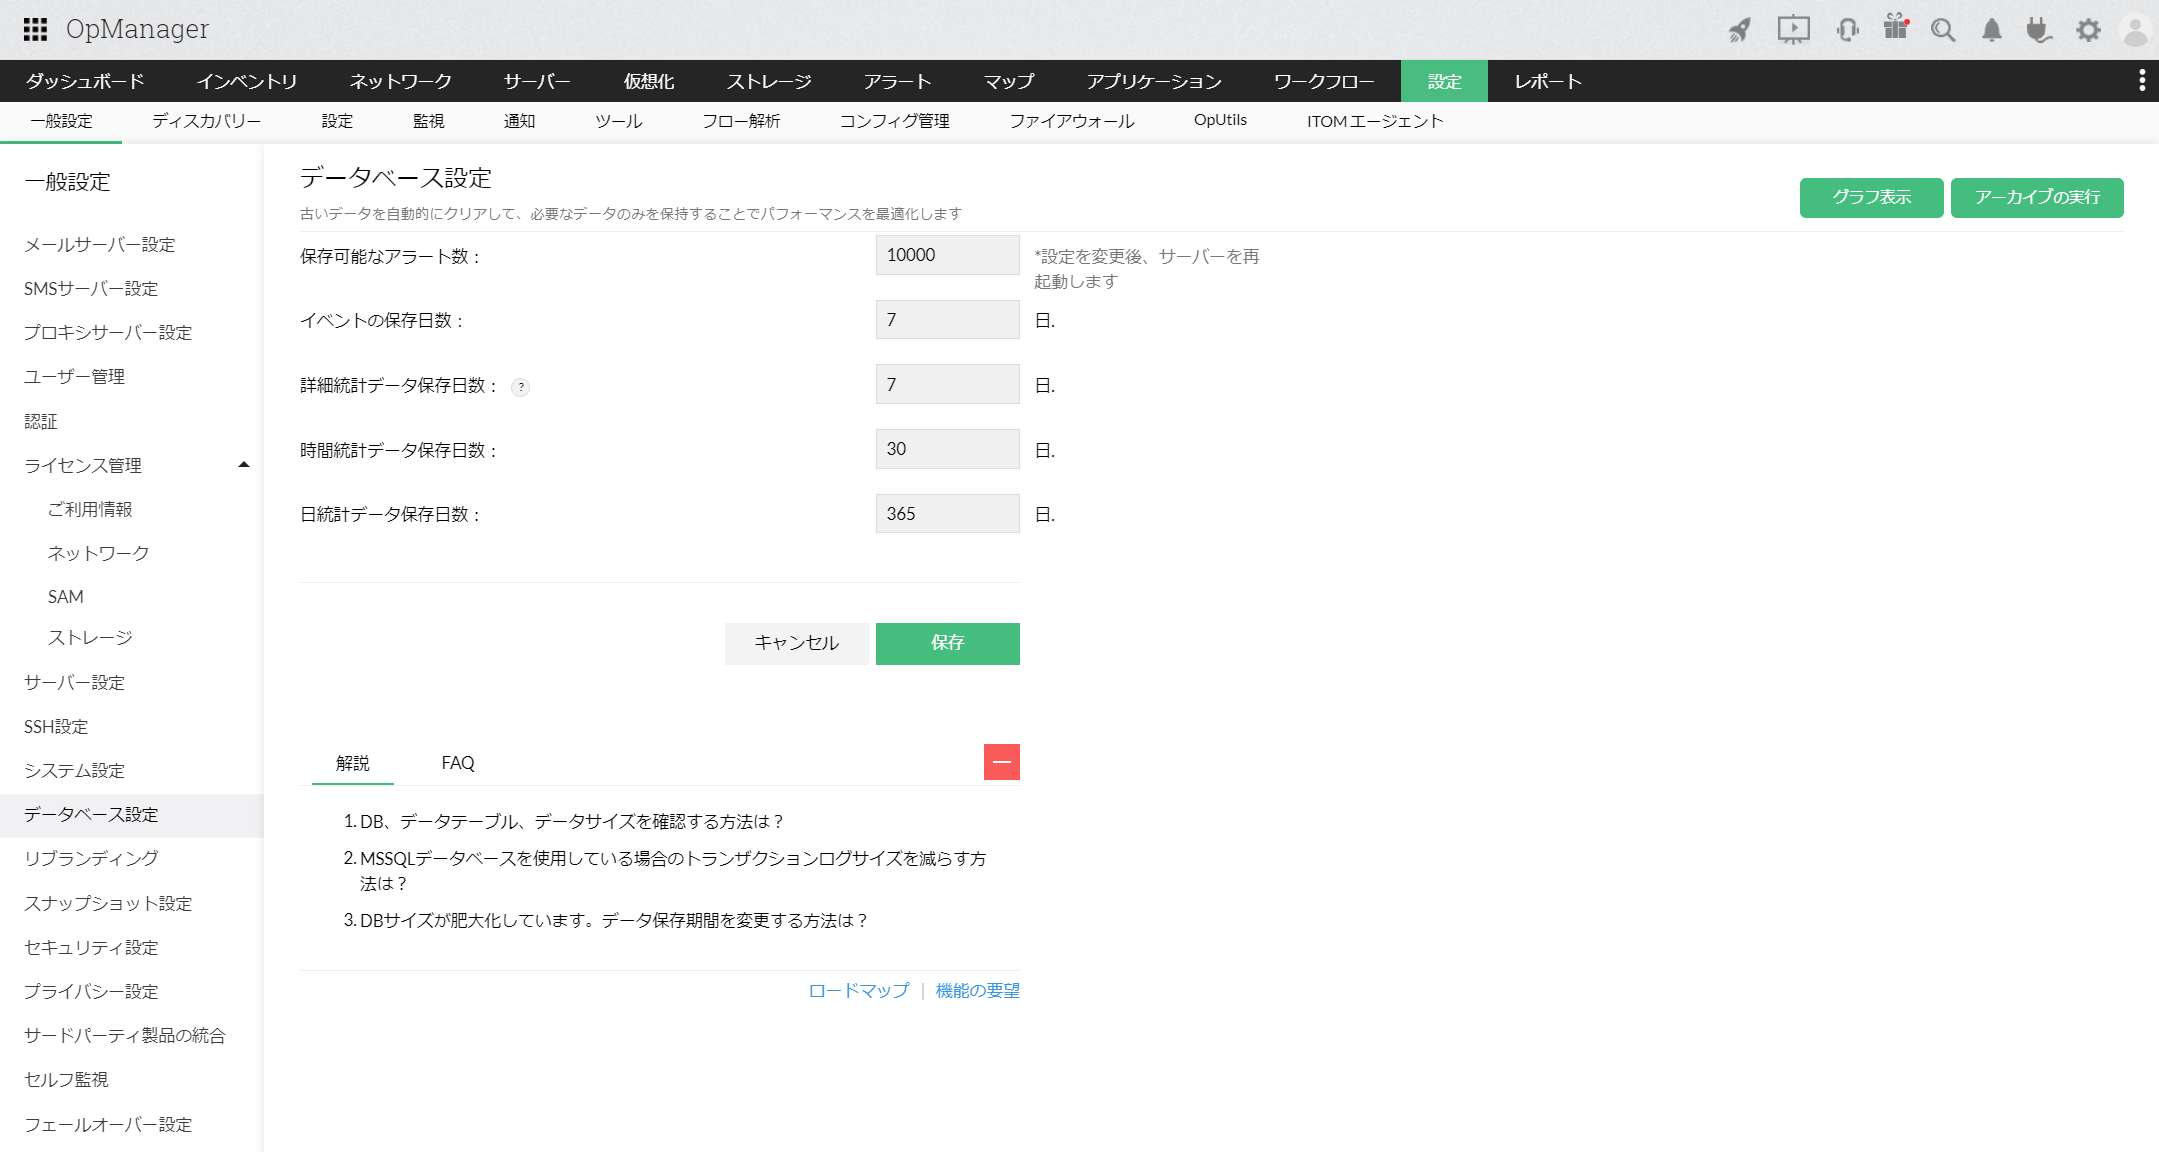Open セキュリティ設定 in sidebar
Image resolution: width=2159 pixels, height=1152 pixels.
tap(91, 948)
